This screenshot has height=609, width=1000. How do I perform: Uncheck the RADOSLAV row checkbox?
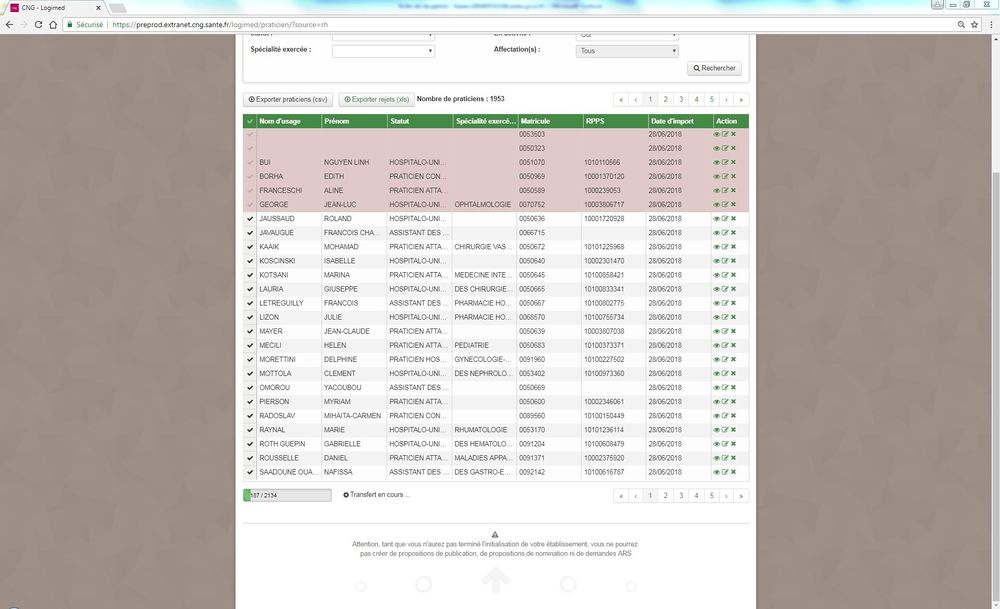tap(250, 416)
